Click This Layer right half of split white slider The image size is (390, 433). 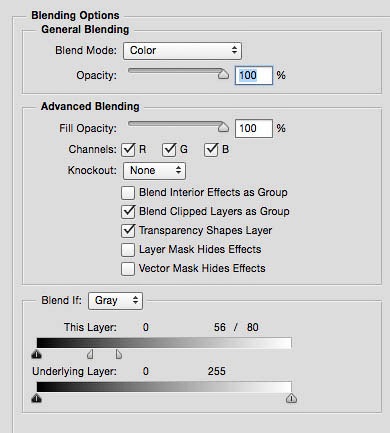(x=119, y=354)
